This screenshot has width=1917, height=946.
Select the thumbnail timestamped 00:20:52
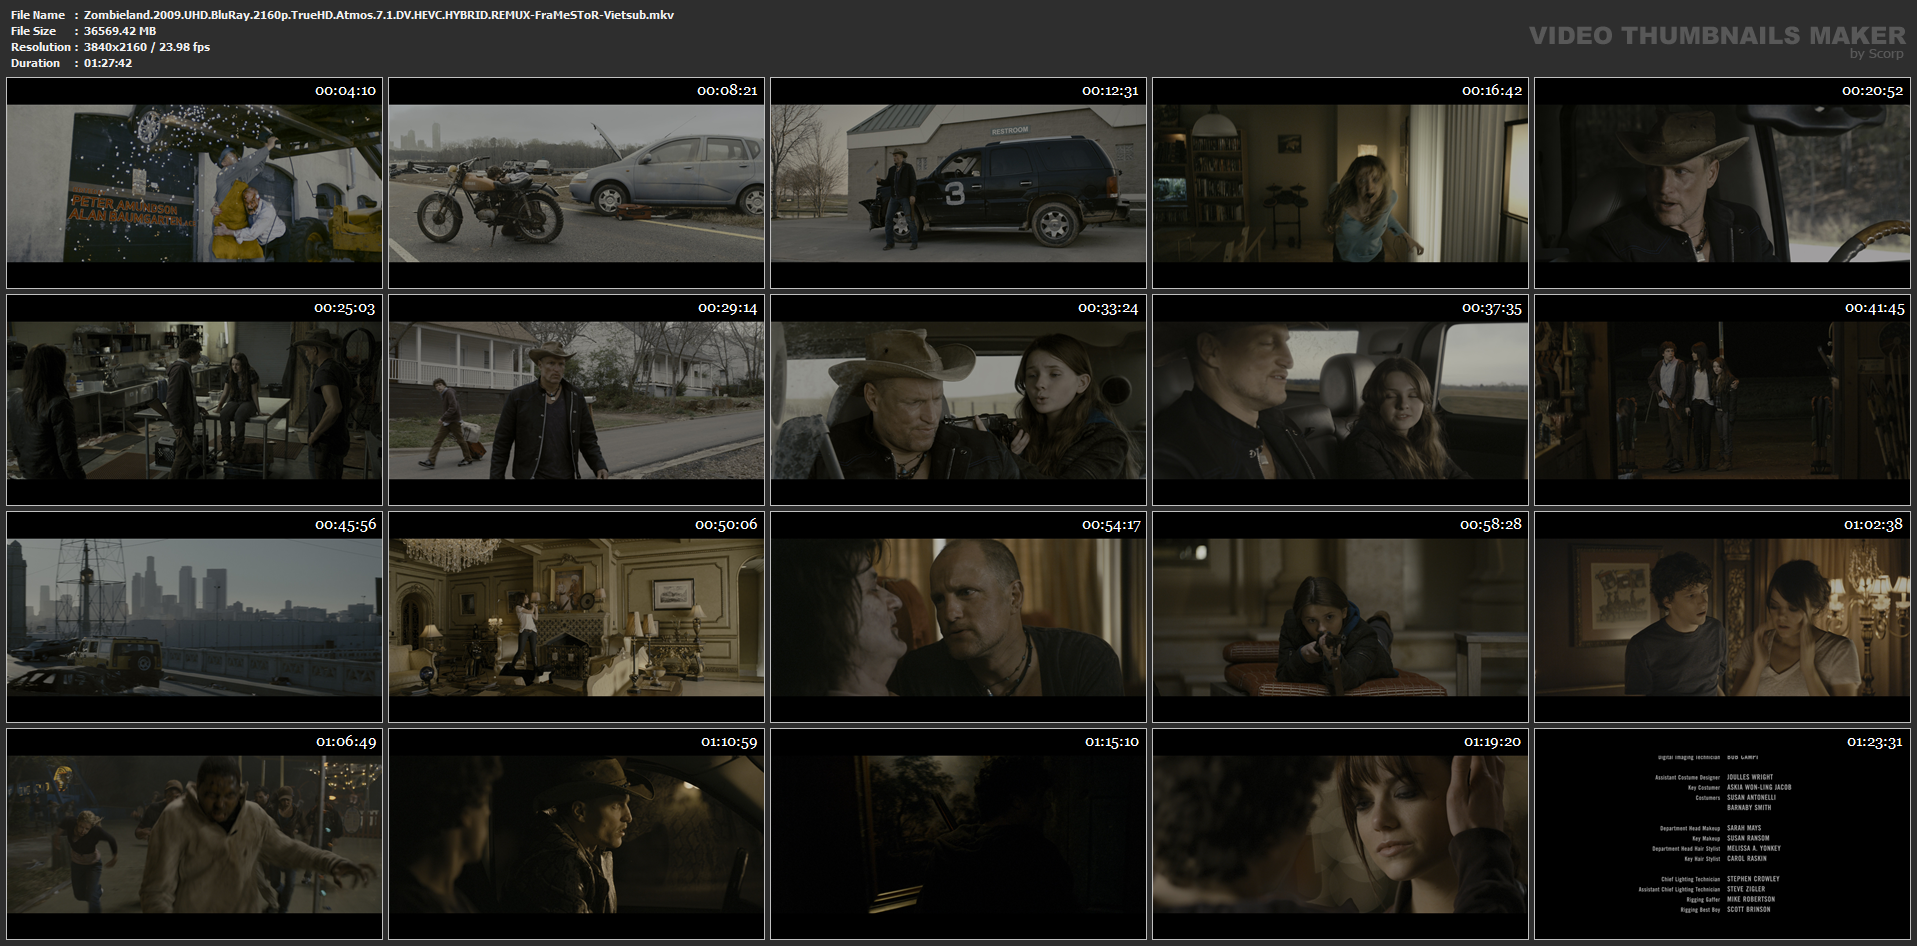(1722, 183)
